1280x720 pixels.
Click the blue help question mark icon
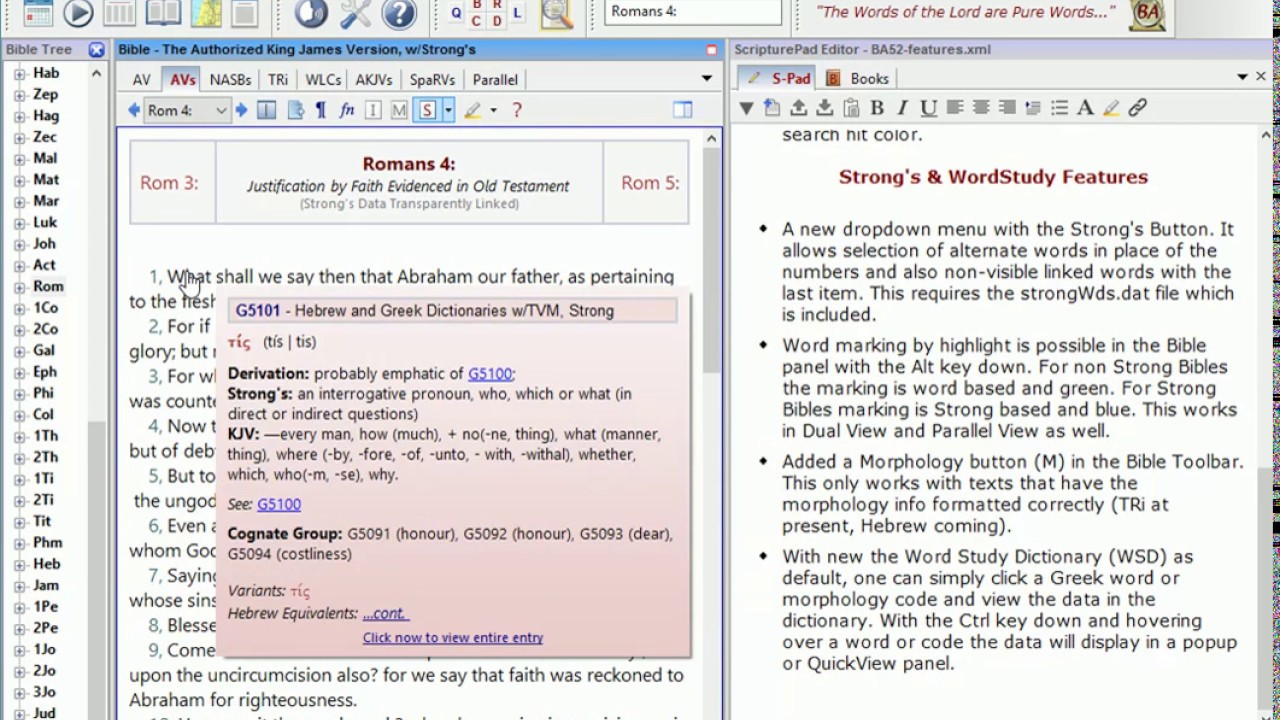tap(399, 13)
